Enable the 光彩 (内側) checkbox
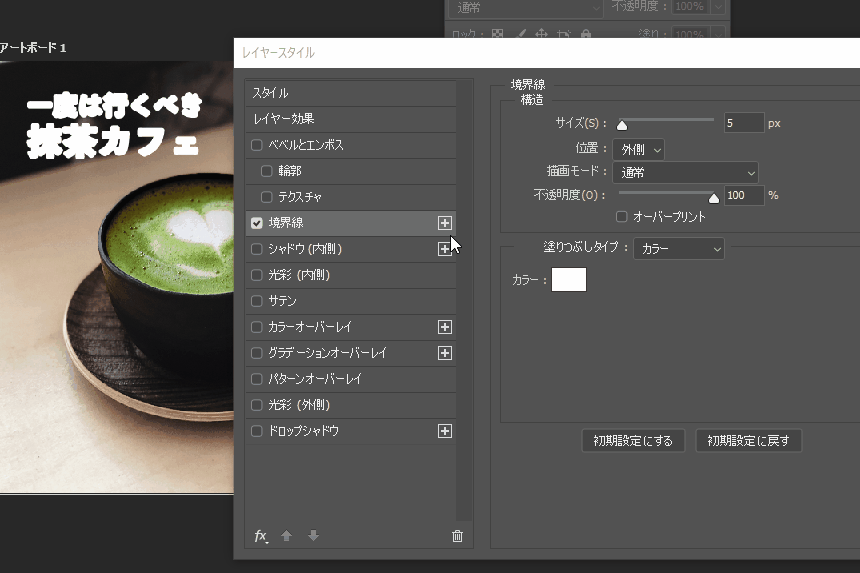Image resolution: width=860 pixels, height=573 pixels. (x=257, y=275)
